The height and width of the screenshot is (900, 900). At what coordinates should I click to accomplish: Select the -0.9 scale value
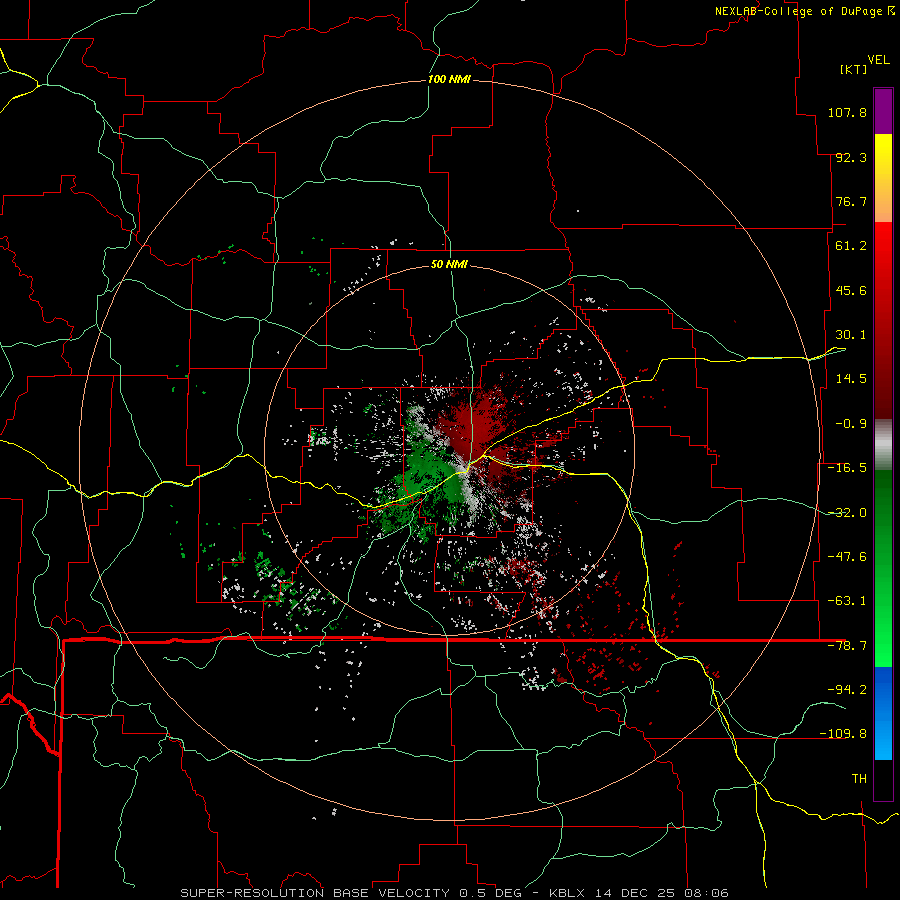[851, 424]
